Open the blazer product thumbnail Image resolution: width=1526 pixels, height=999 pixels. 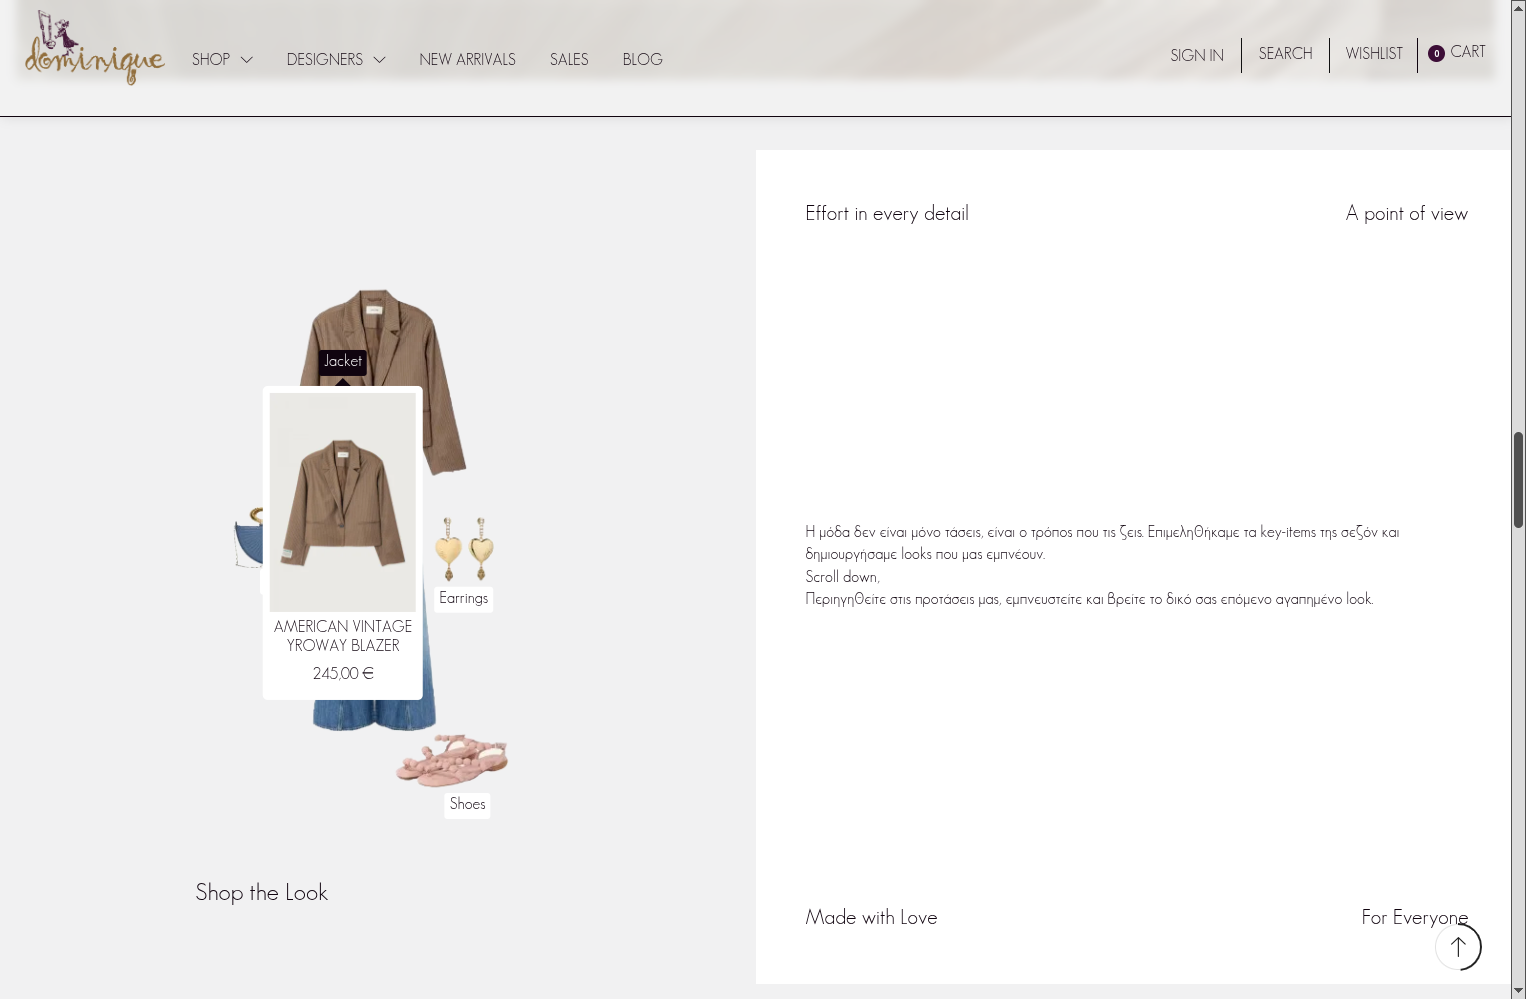pyautogui.click(x=343, y=502)
